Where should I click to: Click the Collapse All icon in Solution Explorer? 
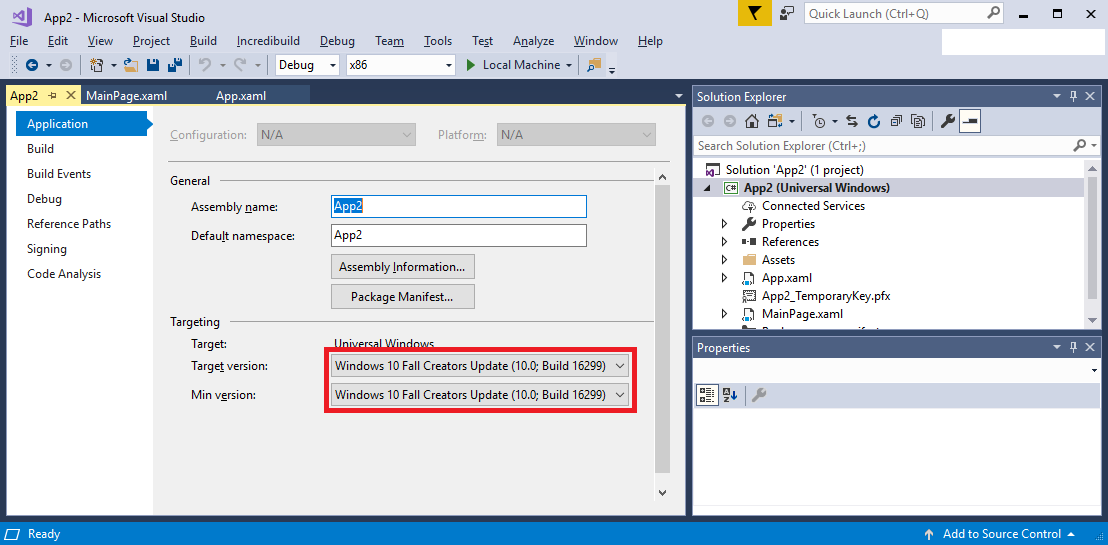tap(896, 122)
